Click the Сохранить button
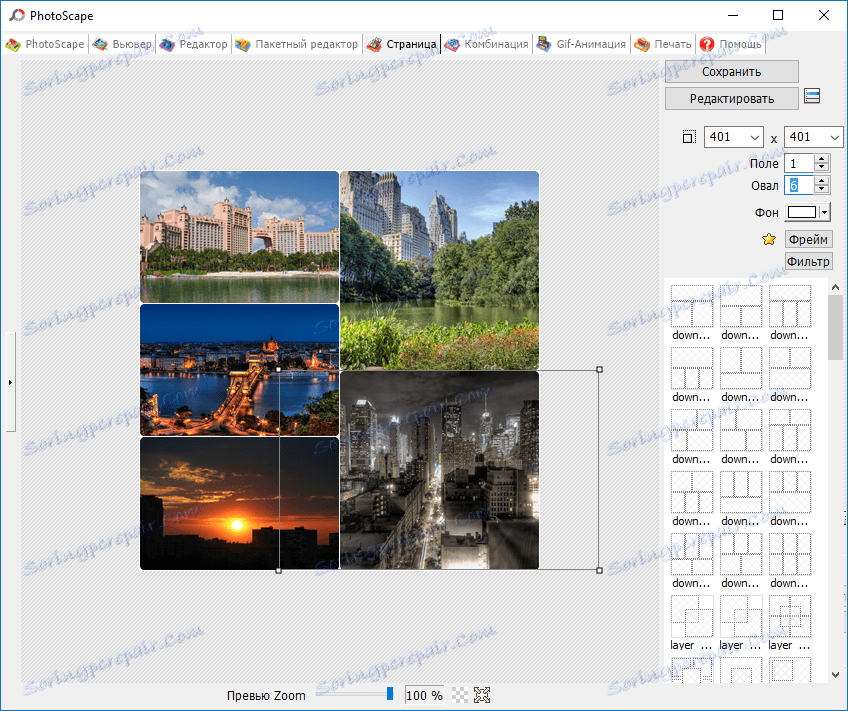 (731, 71)
